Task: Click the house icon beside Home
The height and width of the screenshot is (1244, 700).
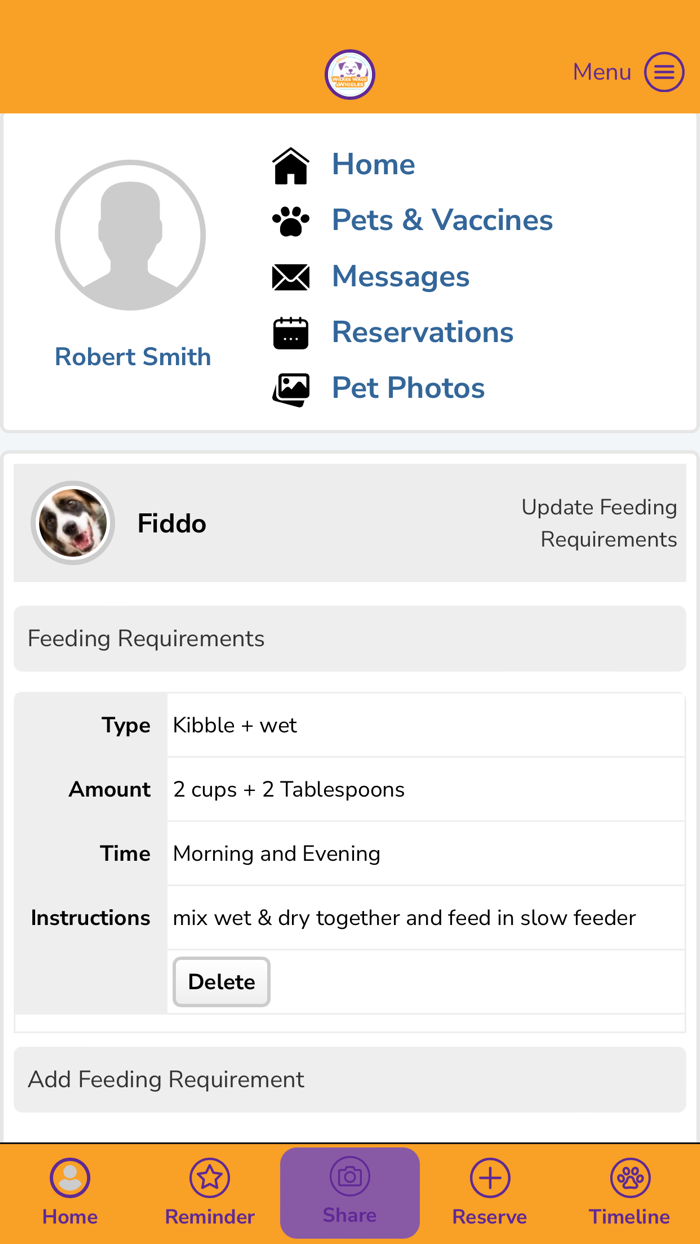Action: 291,166
